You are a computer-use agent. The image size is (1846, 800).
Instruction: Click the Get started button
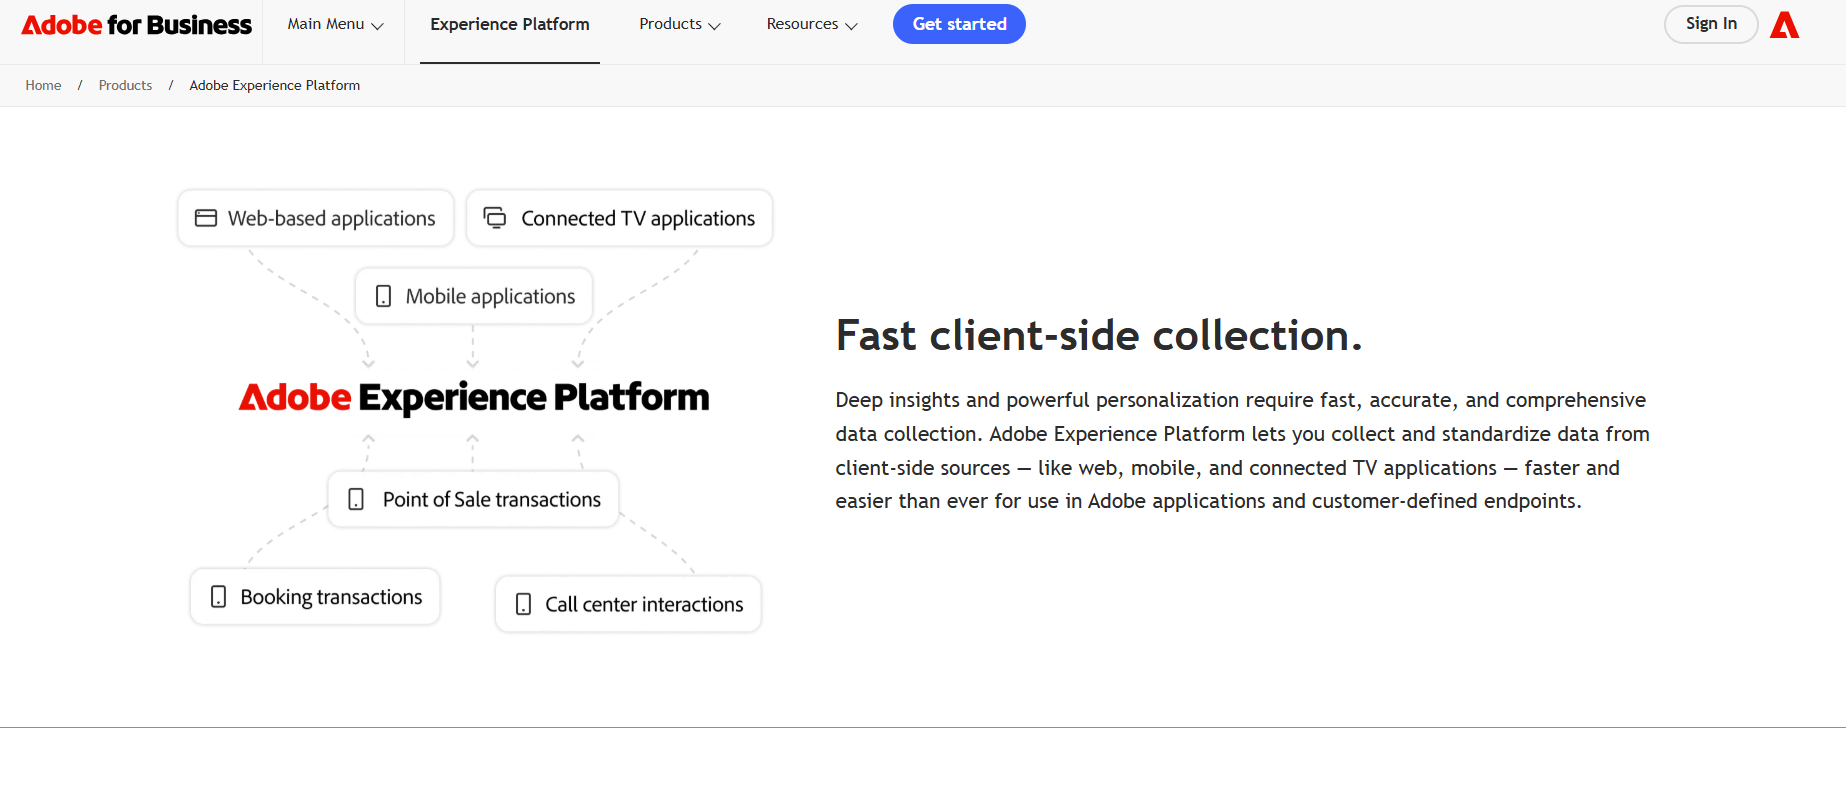[x=959, y=24]
